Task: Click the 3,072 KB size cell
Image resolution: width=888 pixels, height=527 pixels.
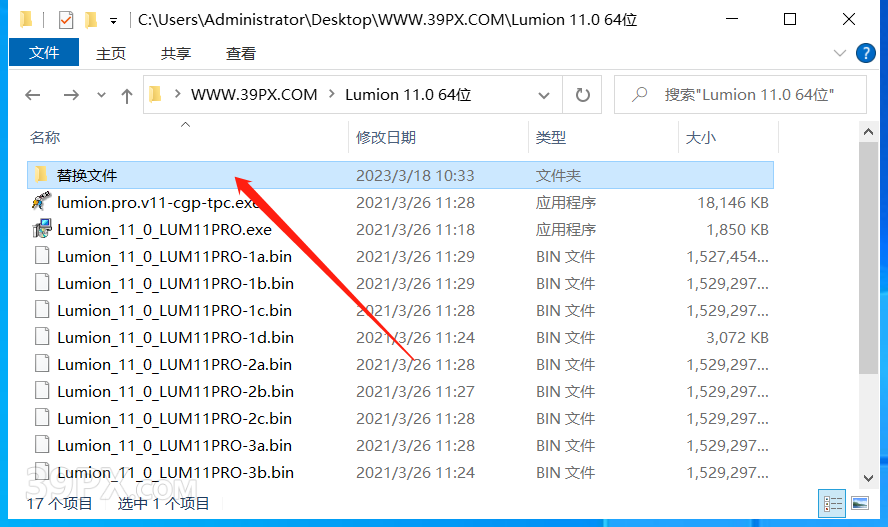Action: point(737,338)
